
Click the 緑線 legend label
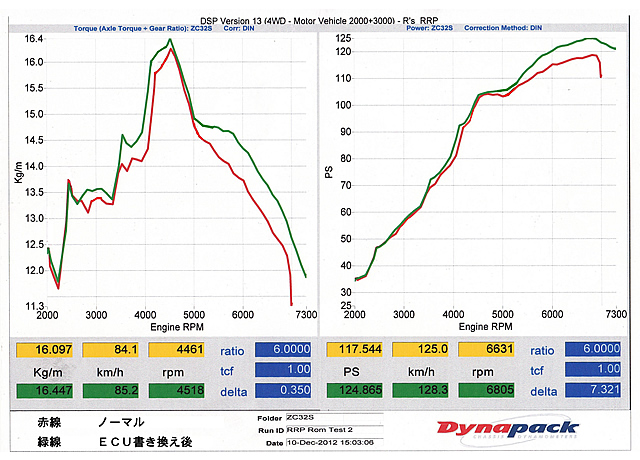coord(49,442)
